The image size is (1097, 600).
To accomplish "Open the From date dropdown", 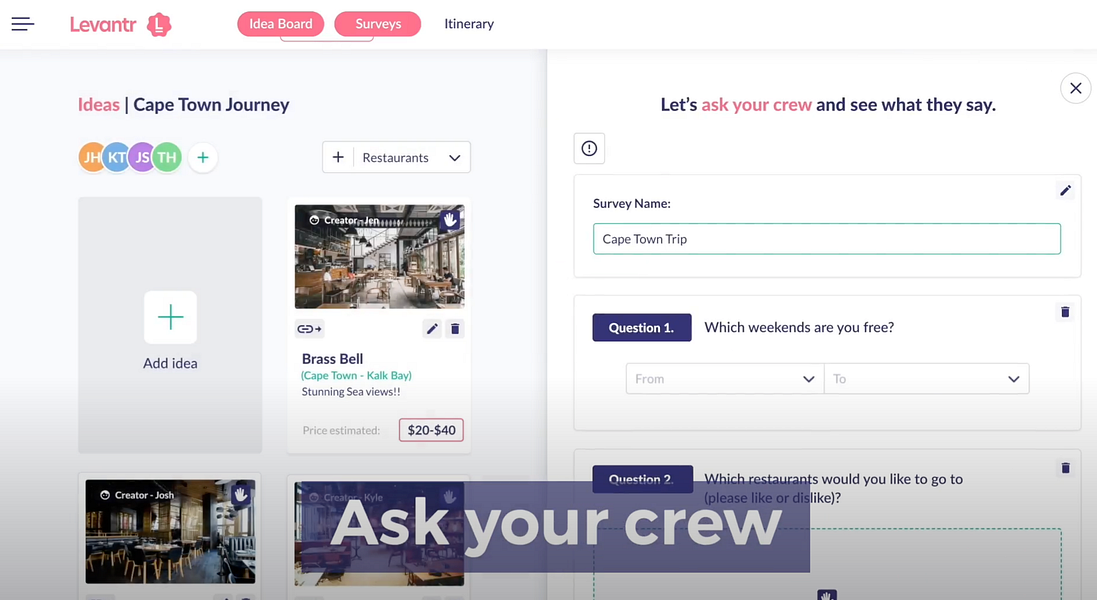I will [724, 378].
